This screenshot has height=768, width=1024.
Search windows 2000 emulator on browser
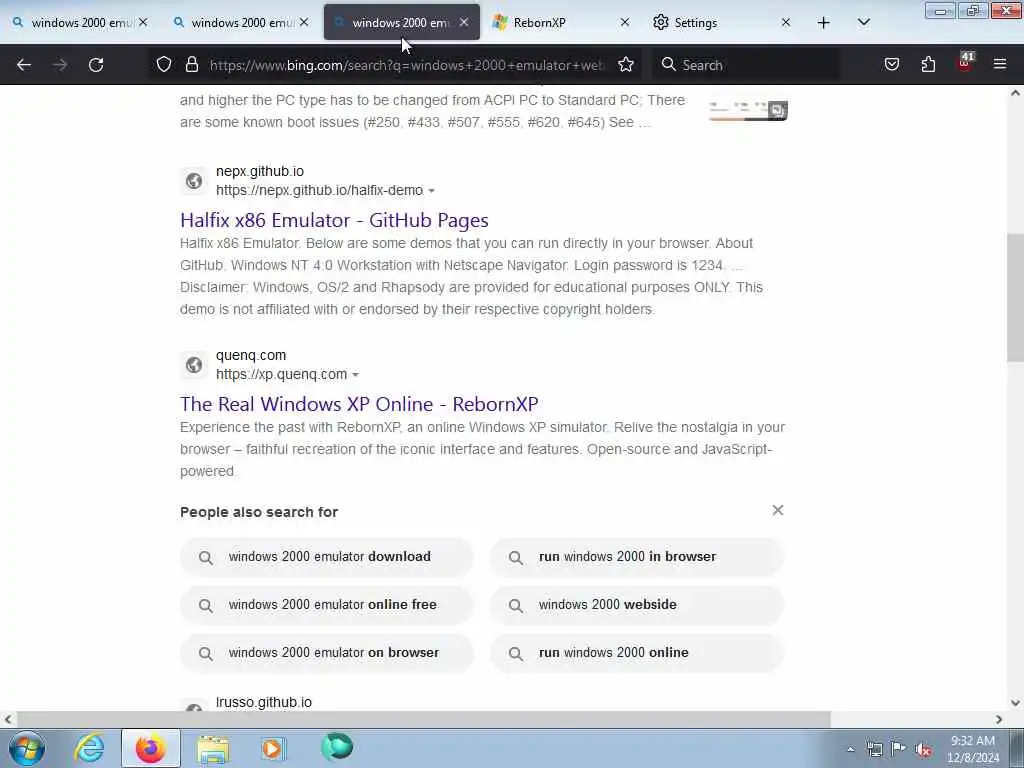click(327, 653)
